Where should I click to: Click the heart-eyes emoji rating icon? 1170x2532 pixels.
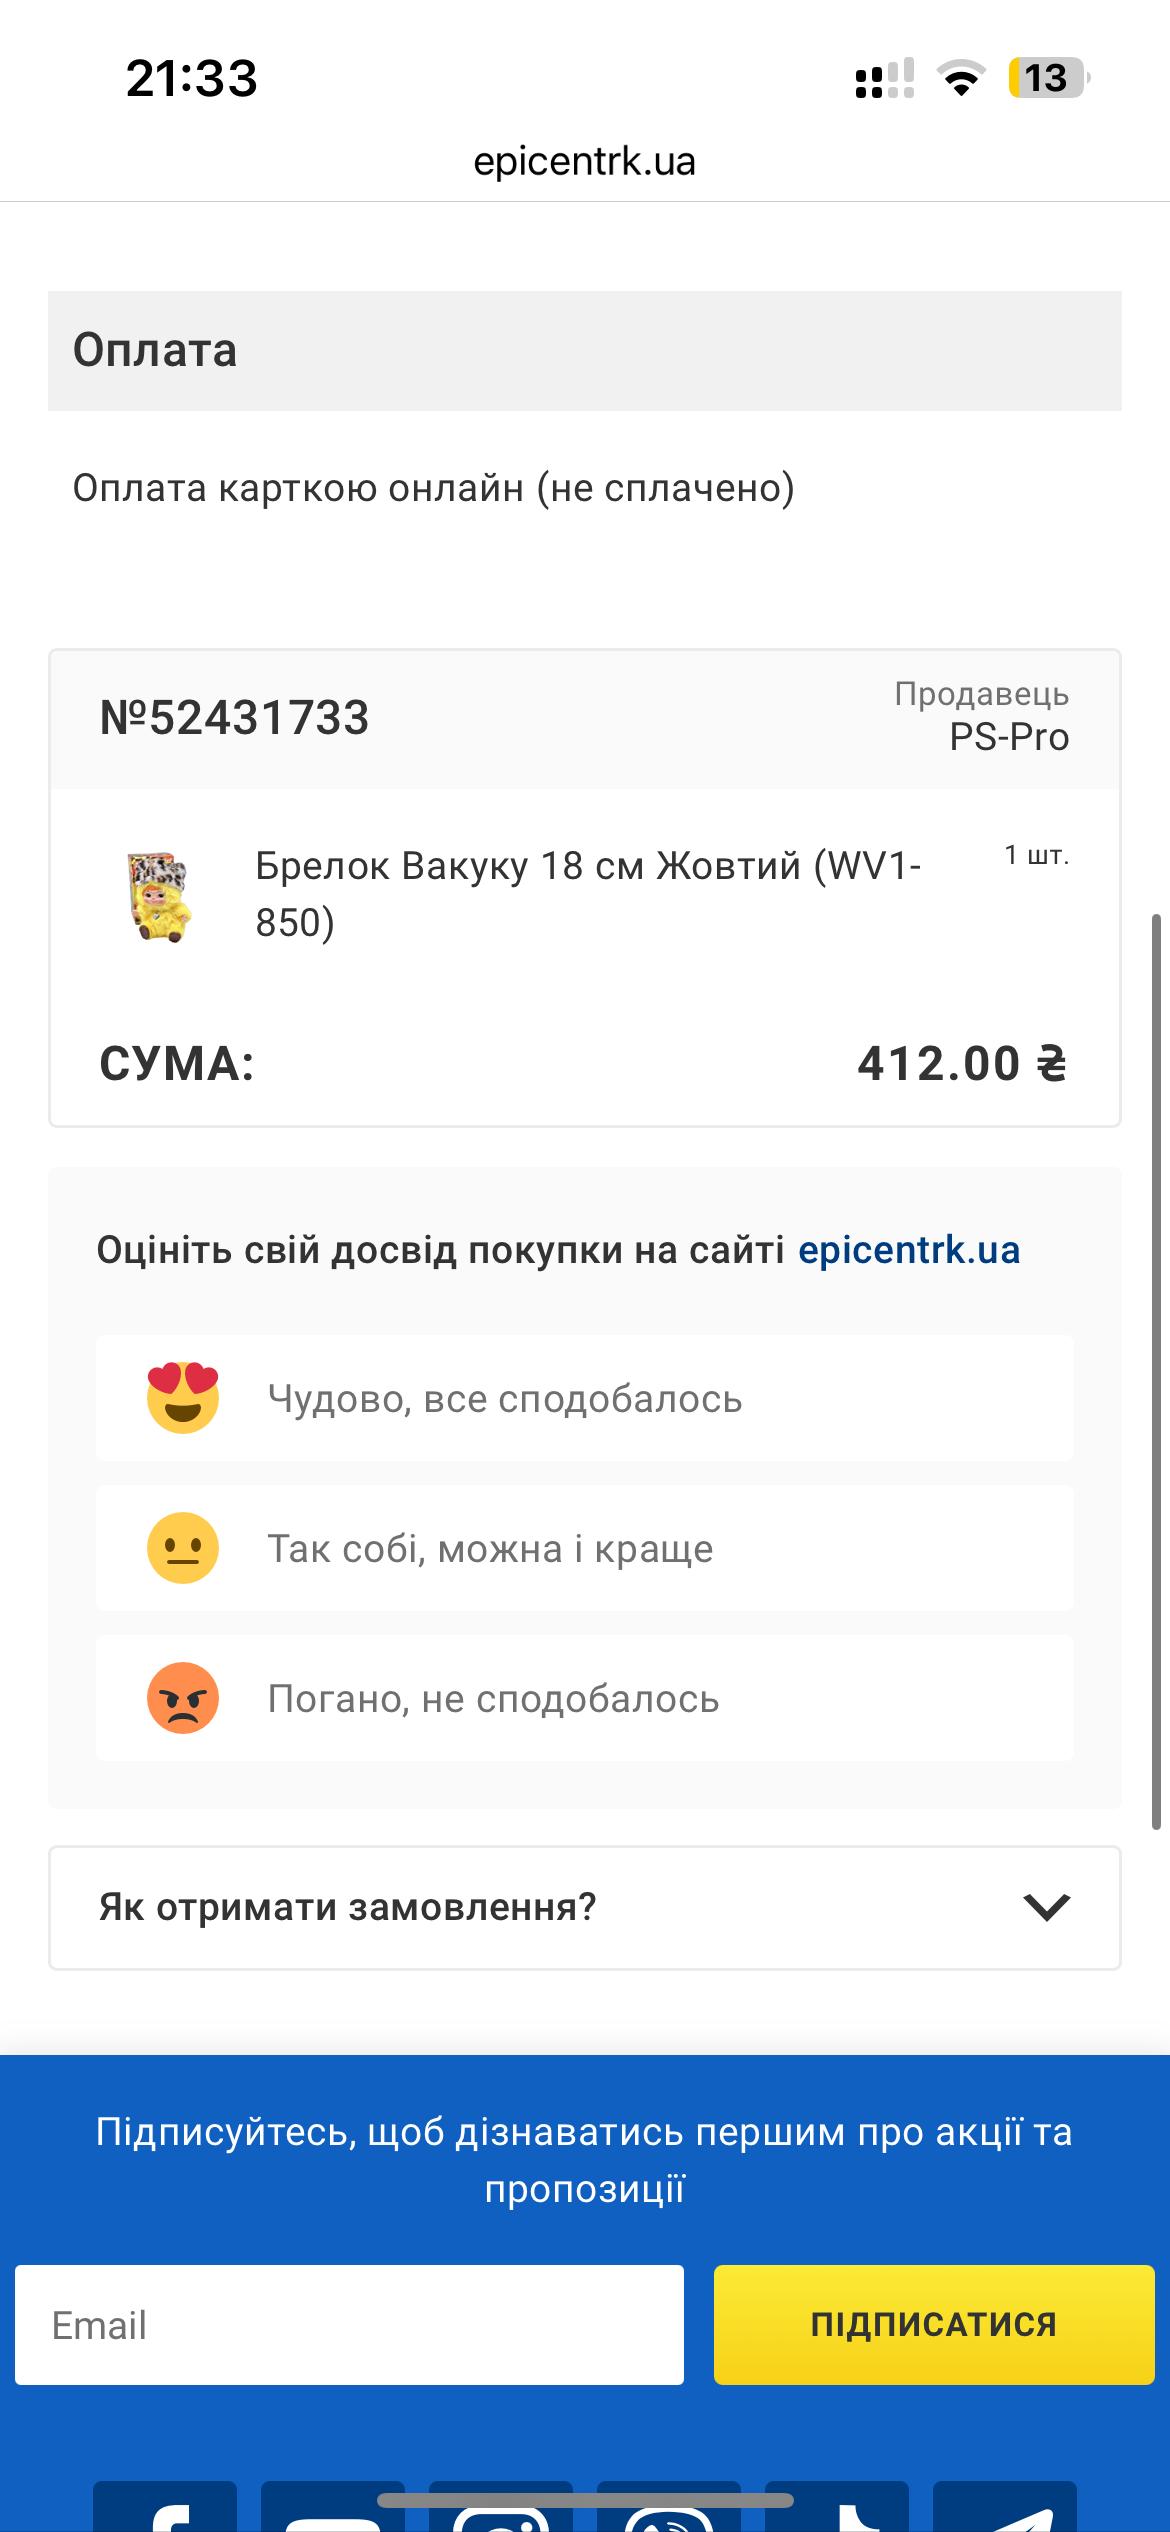183,1397
